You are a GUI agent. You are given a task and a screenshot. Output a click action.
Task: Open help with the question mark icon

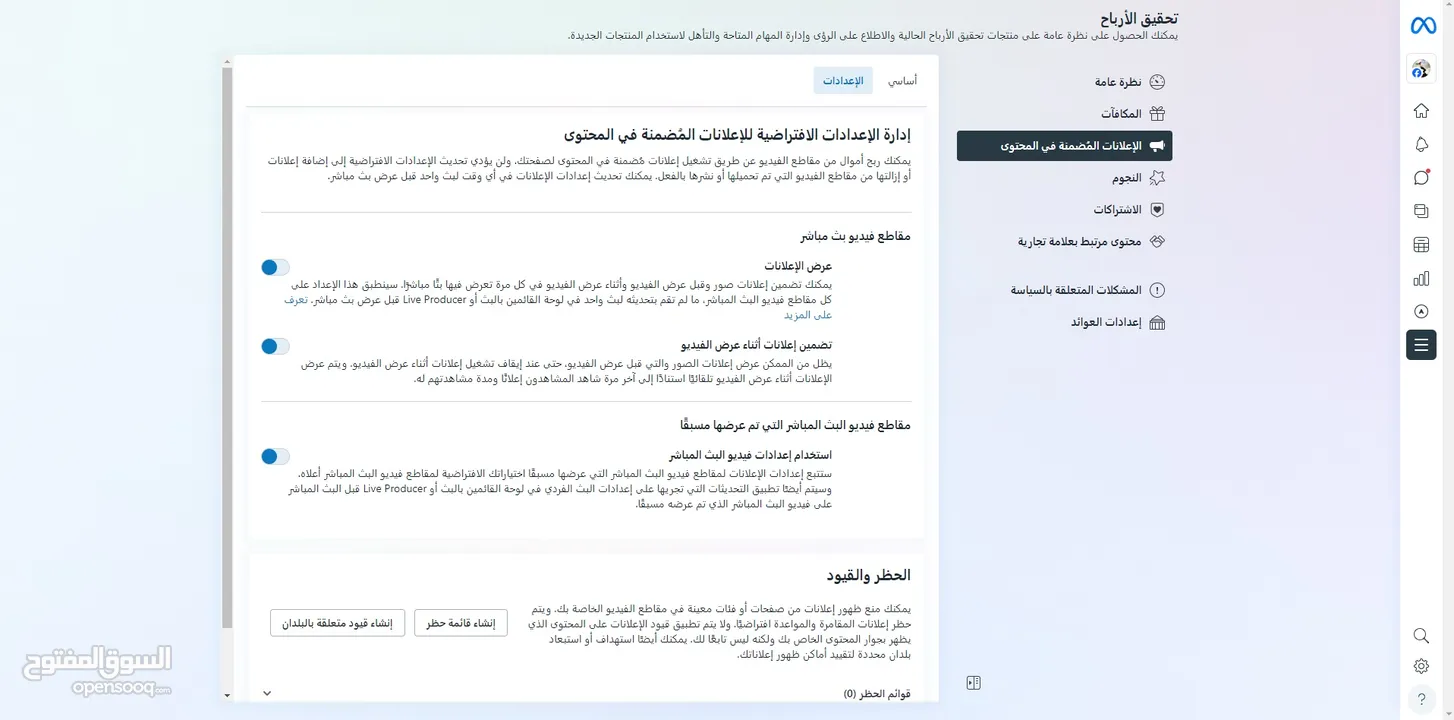[1421, 699]
